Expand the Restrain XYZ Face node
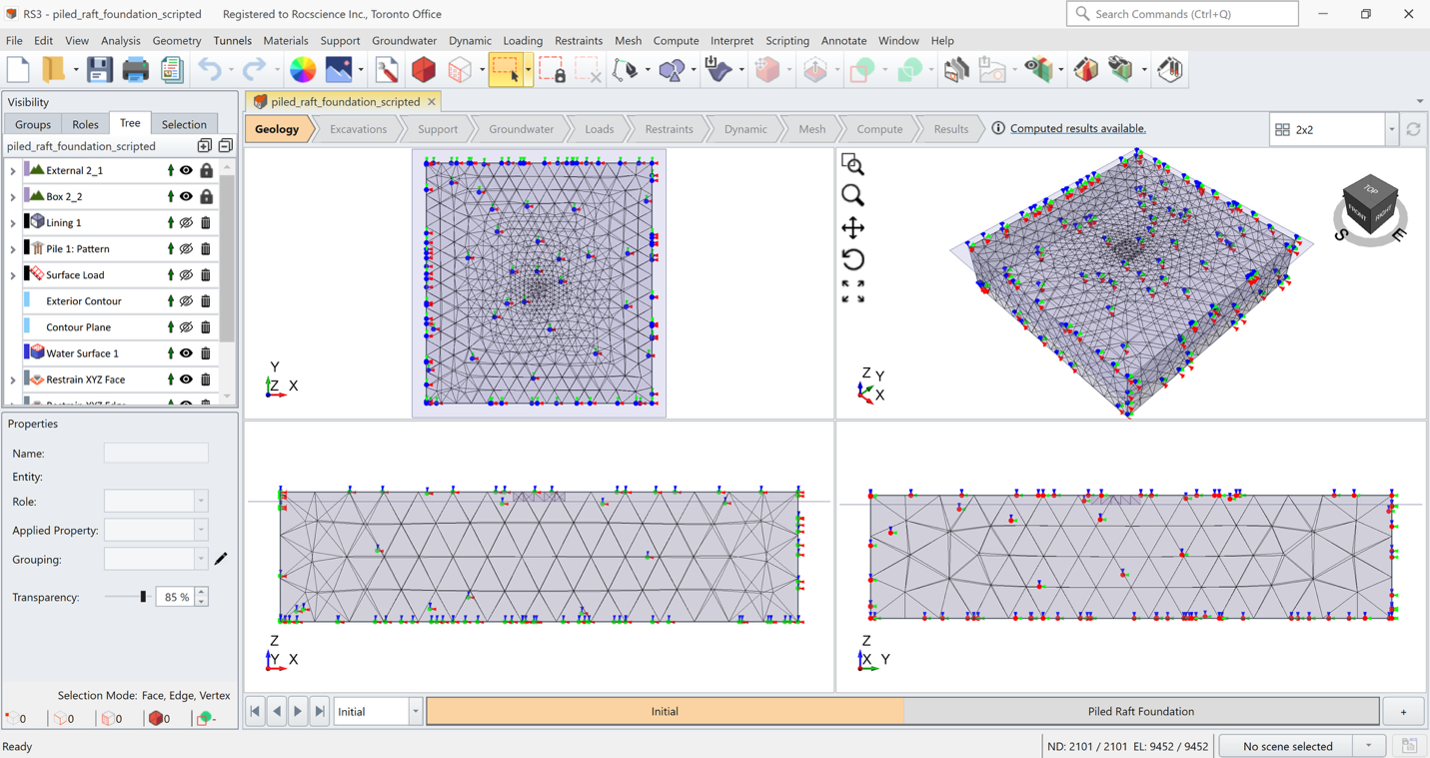The width and height of the screenshot is (1430, 758). 13,380
